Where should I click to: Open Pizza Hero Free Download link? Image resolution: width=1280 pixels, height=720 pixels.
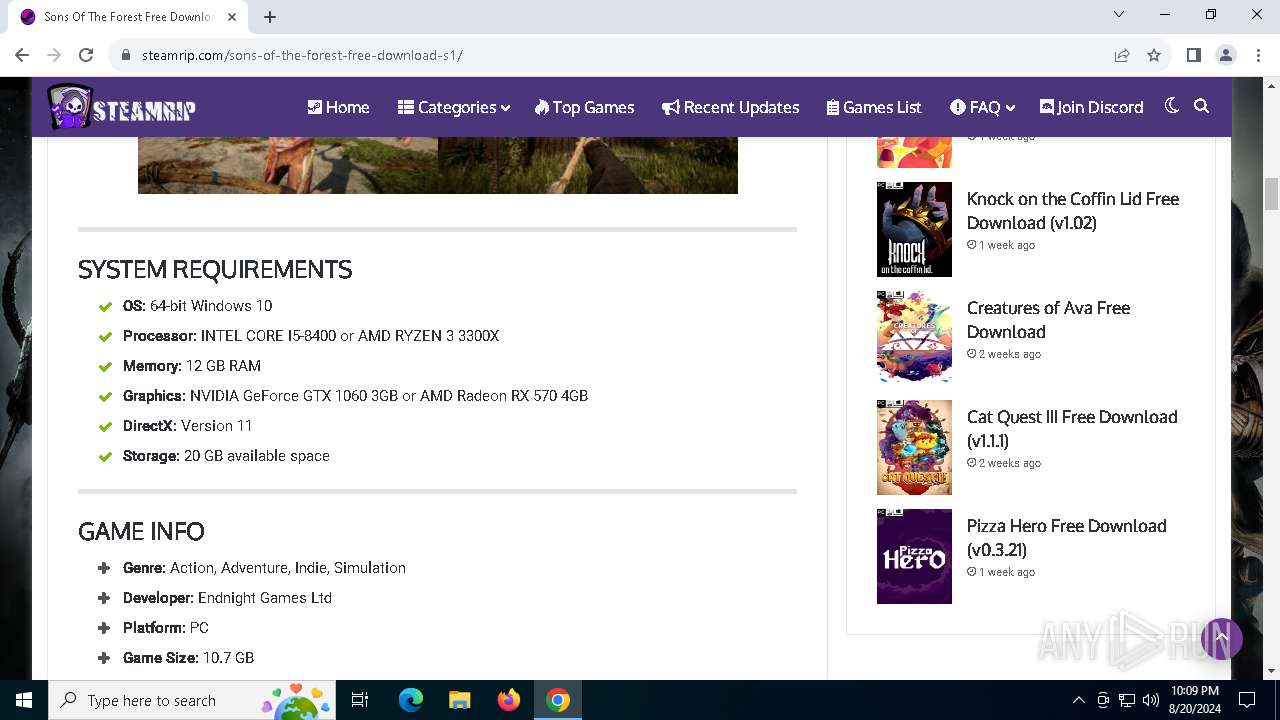(x=1066, y=537)
